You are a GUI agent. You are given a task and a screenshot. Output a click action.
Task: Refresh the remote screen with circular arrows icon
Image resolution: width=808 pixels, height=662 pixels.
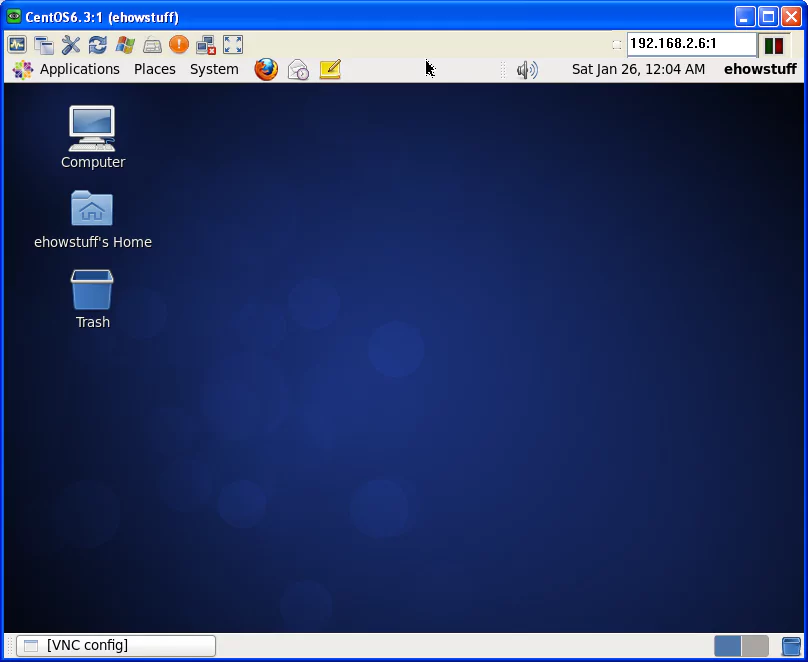point(98,44)
